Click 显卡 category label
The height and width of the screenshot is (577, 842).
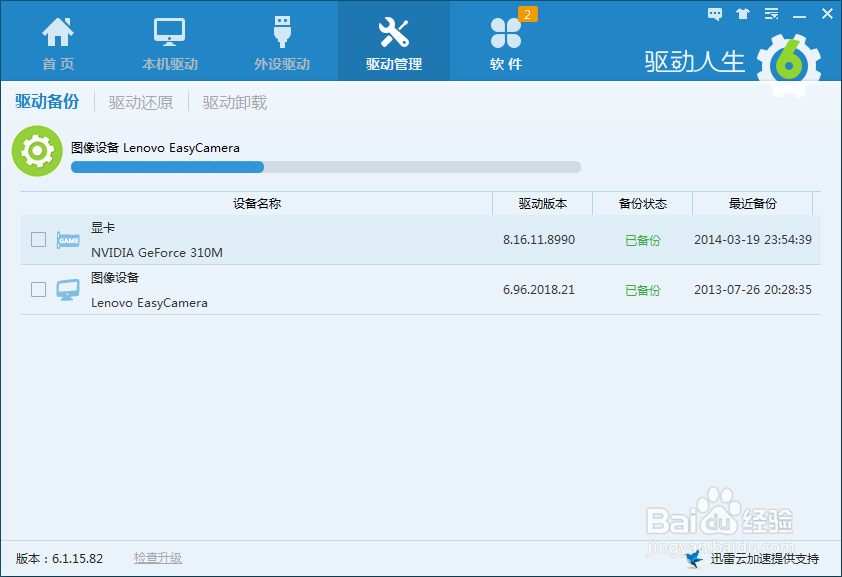(103, 228)
